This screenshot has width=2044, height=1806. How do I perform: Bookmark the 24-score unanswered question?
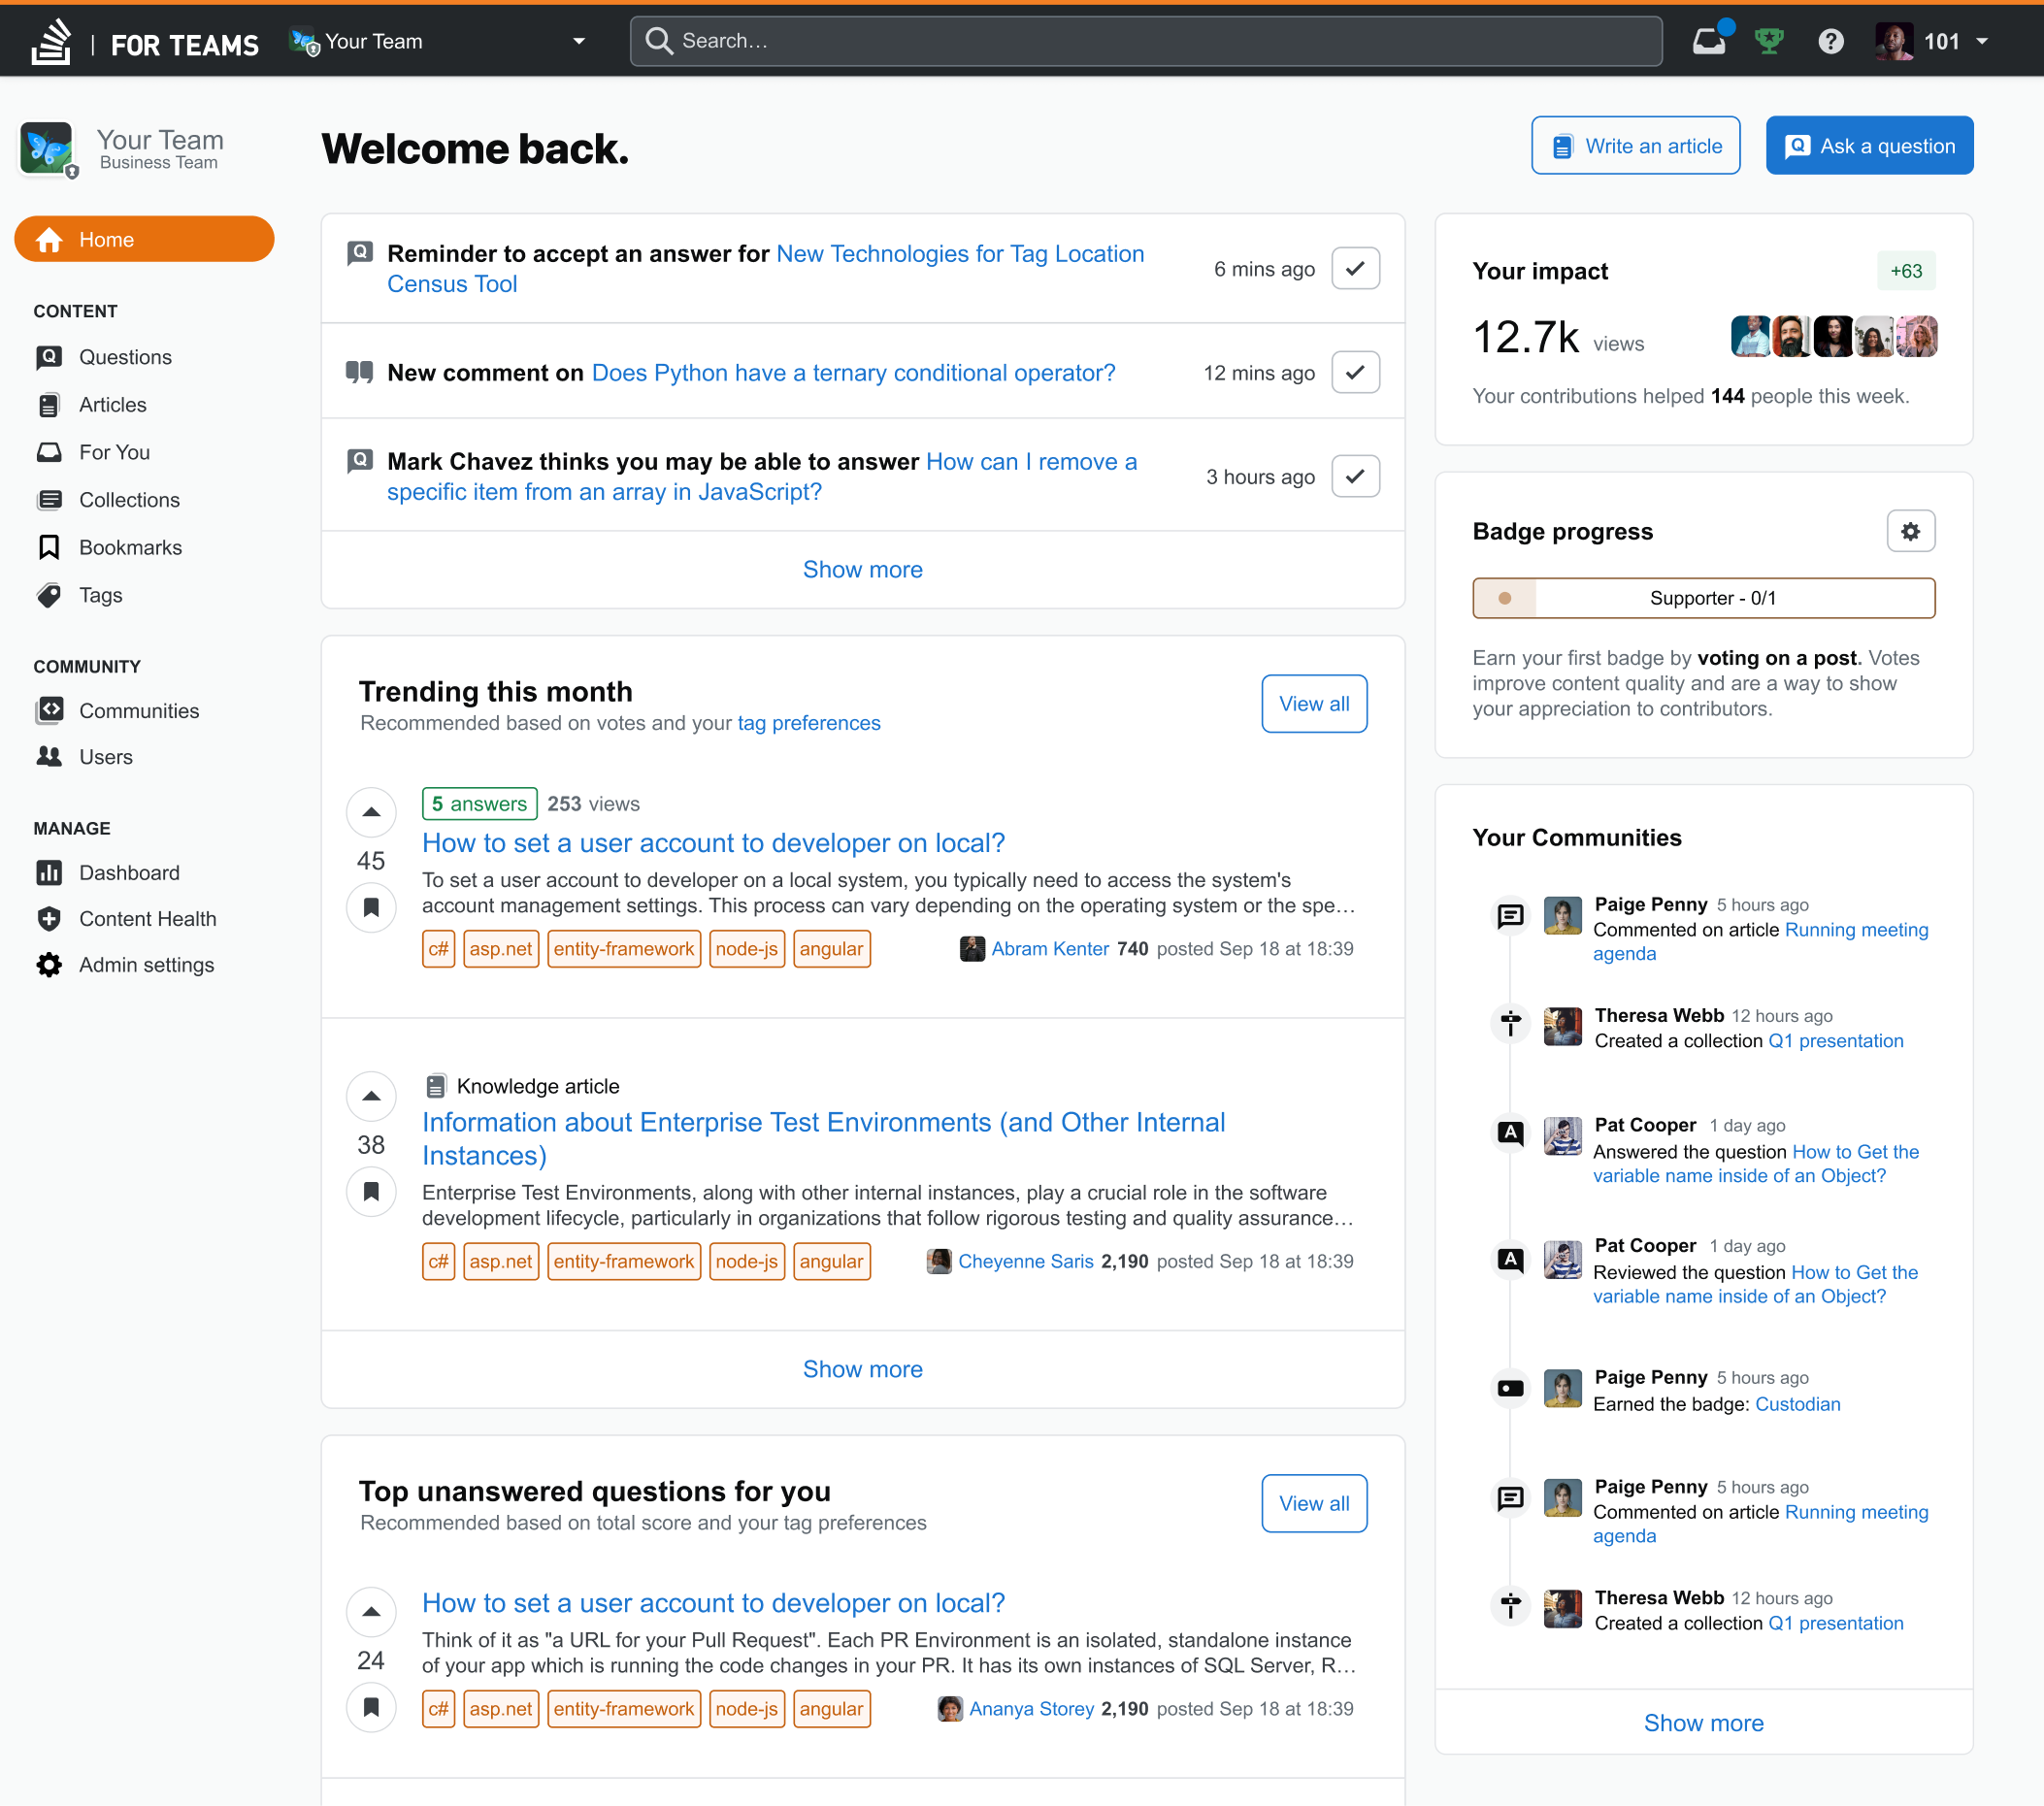click(x=371, y=1708)
